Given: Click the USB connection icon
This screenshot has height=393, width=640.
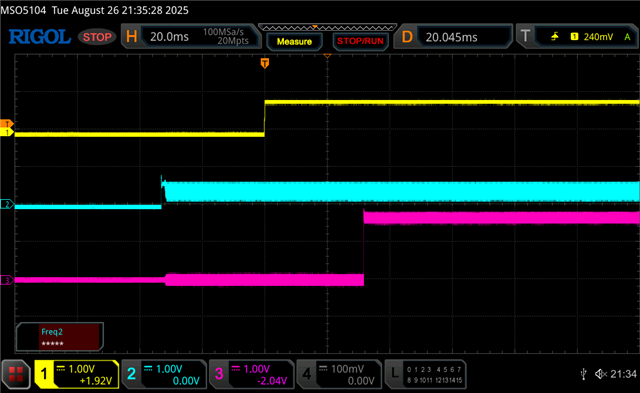Looking at the screenshot, I should 584,374.
